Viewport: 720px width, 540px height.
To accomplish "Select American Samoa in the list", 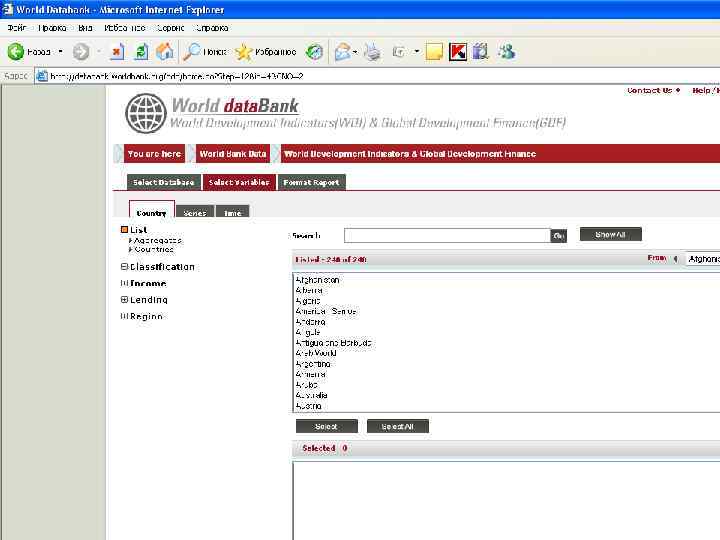I will point(326,311).
